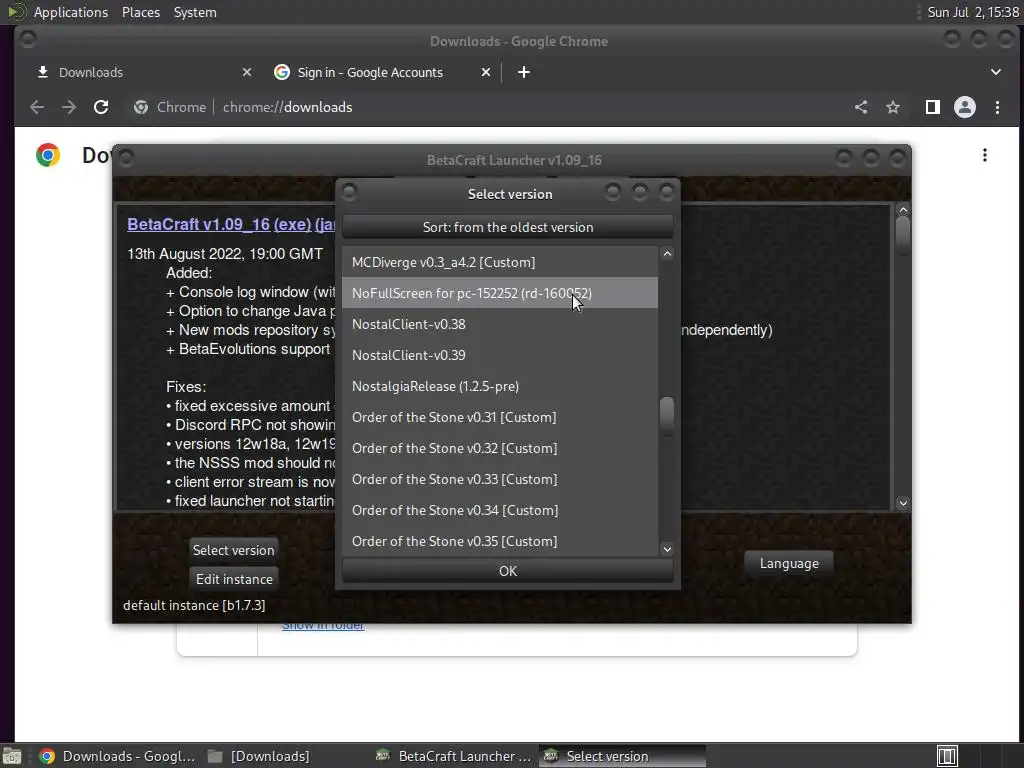
Task: Click the clock showing Sun Jul 2, 15:38
Action: pyautogui.click(x=973, y=12)
